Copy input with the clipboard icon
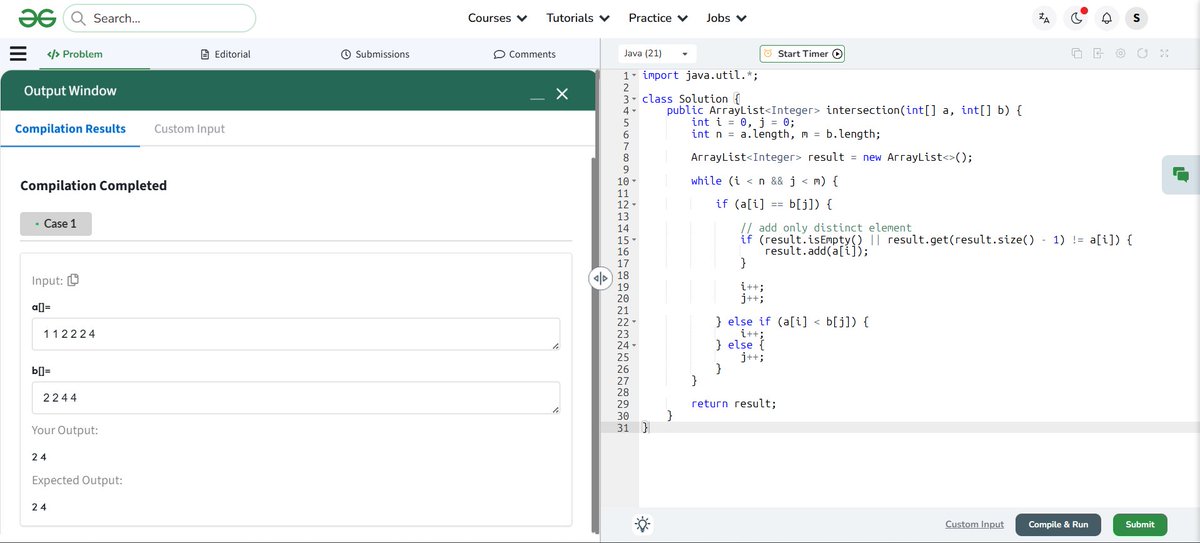This screenshot has width=1200, height=543. click(73, 280)
